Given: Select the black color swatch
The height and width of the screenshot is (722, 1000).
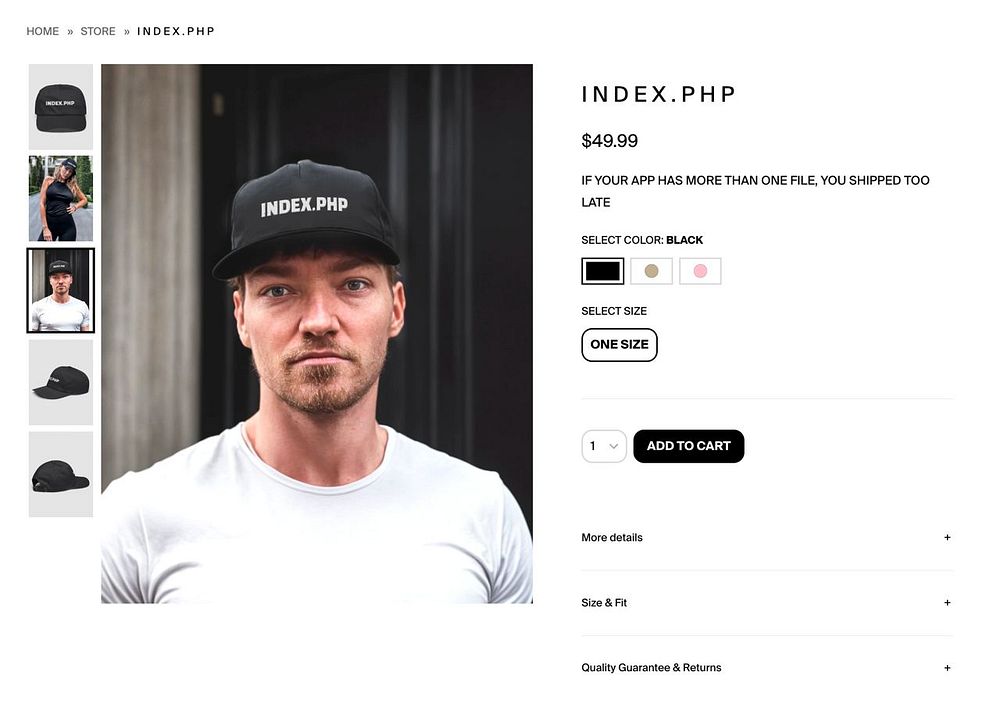Looking at the screenshot, I should point(603,271).
